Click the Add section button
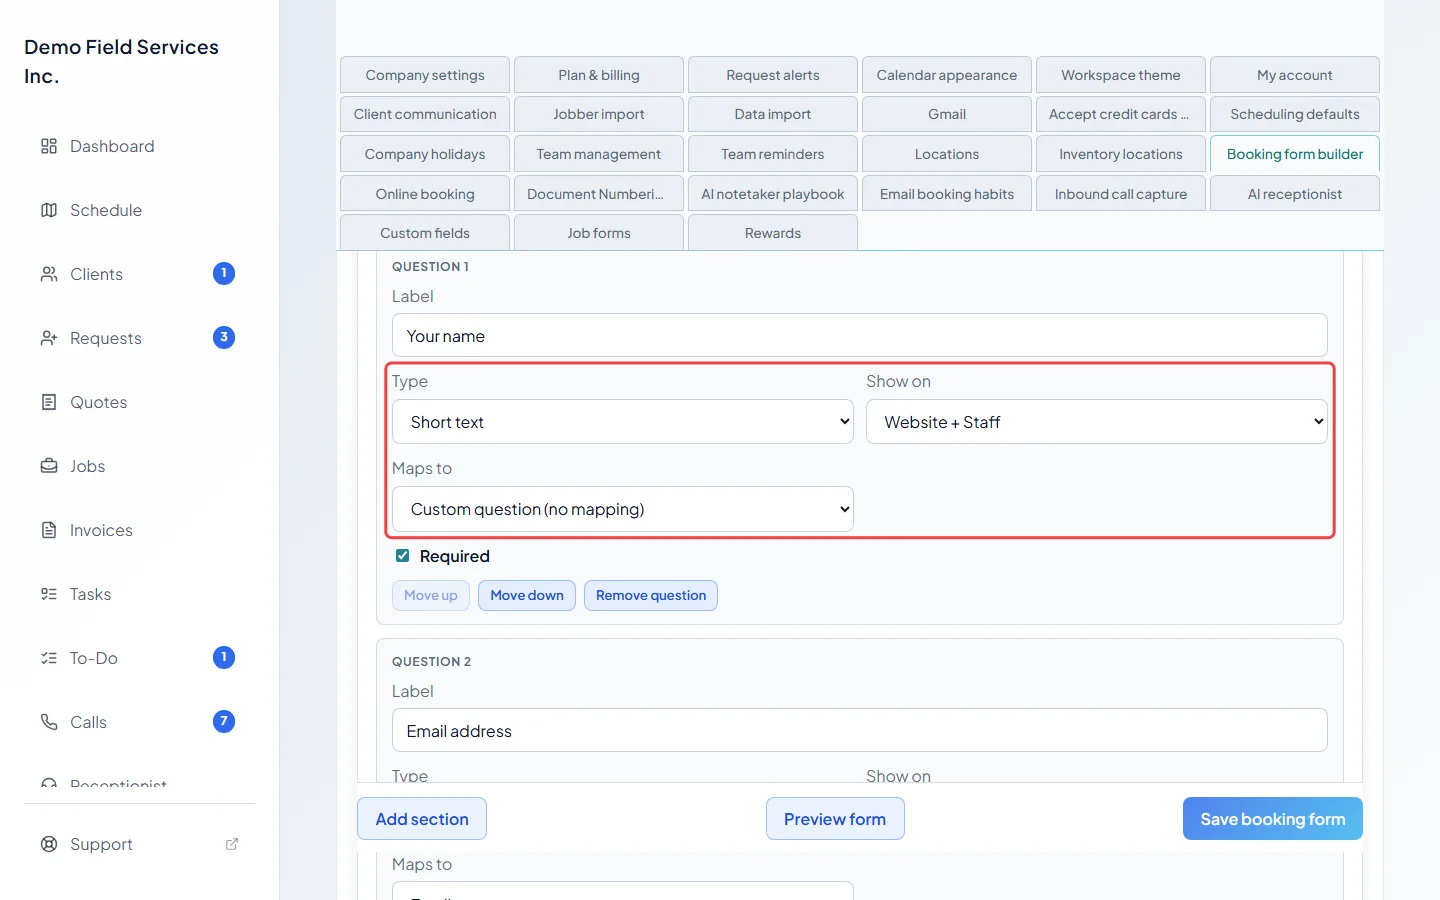Image resolution: width=1440 pixels, height=900 pixels. [422, 819]
